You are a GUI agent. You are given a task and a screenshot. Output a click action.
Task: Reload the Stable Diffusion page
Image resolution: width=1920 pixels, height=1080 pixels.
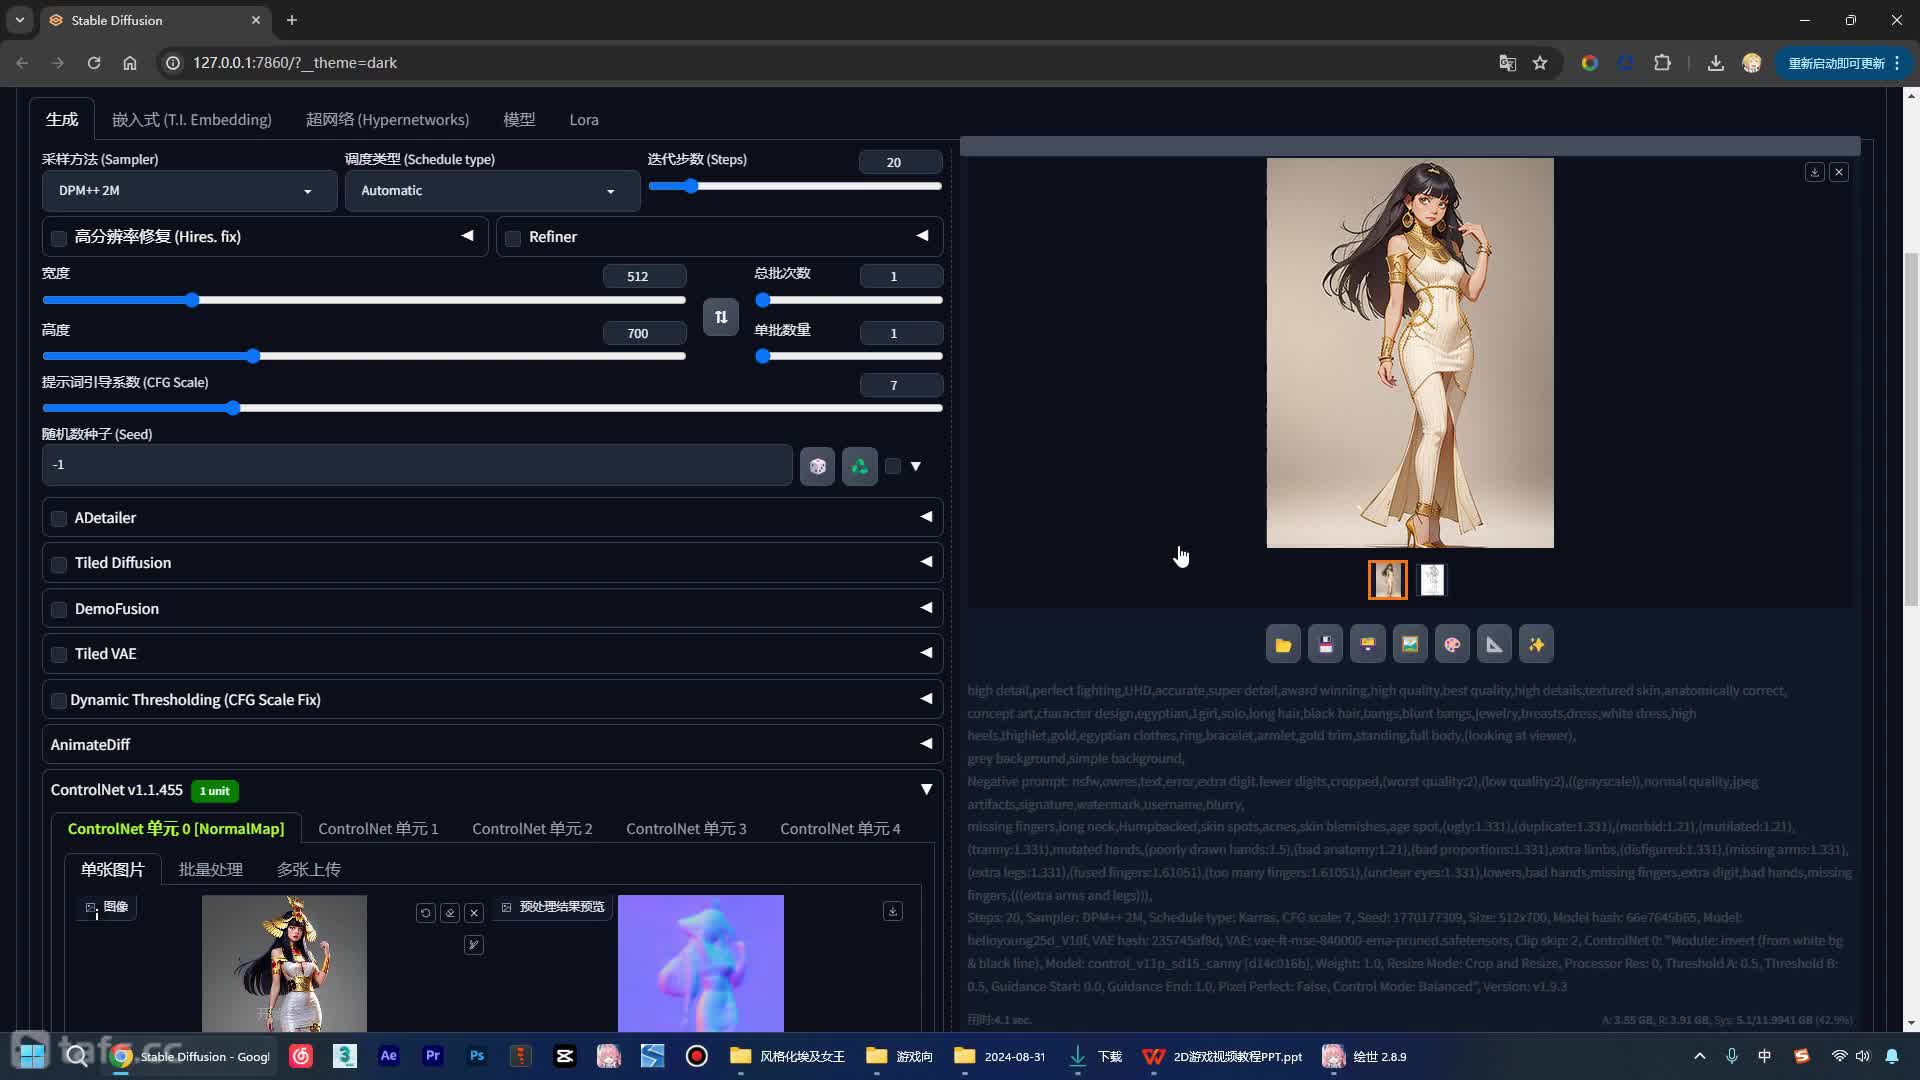(94, 63)
